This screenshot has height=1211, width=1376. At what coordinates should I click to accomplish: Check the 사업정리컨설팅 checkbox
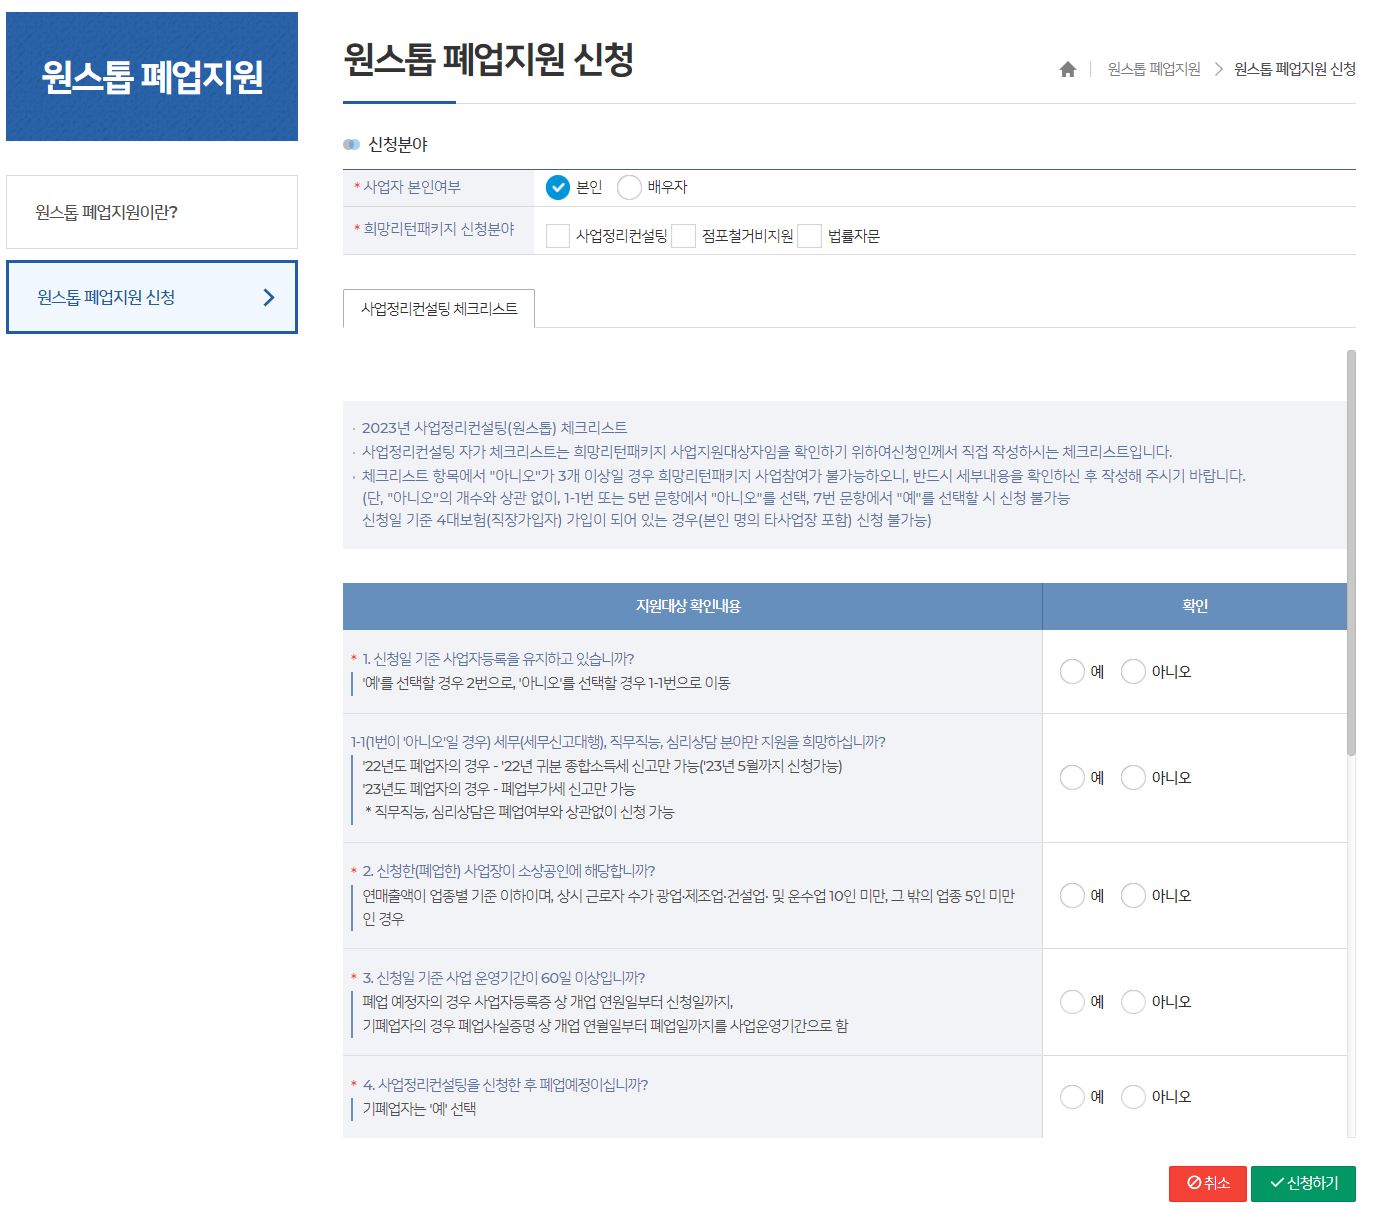pyautogui.click(x=557, y=236)
